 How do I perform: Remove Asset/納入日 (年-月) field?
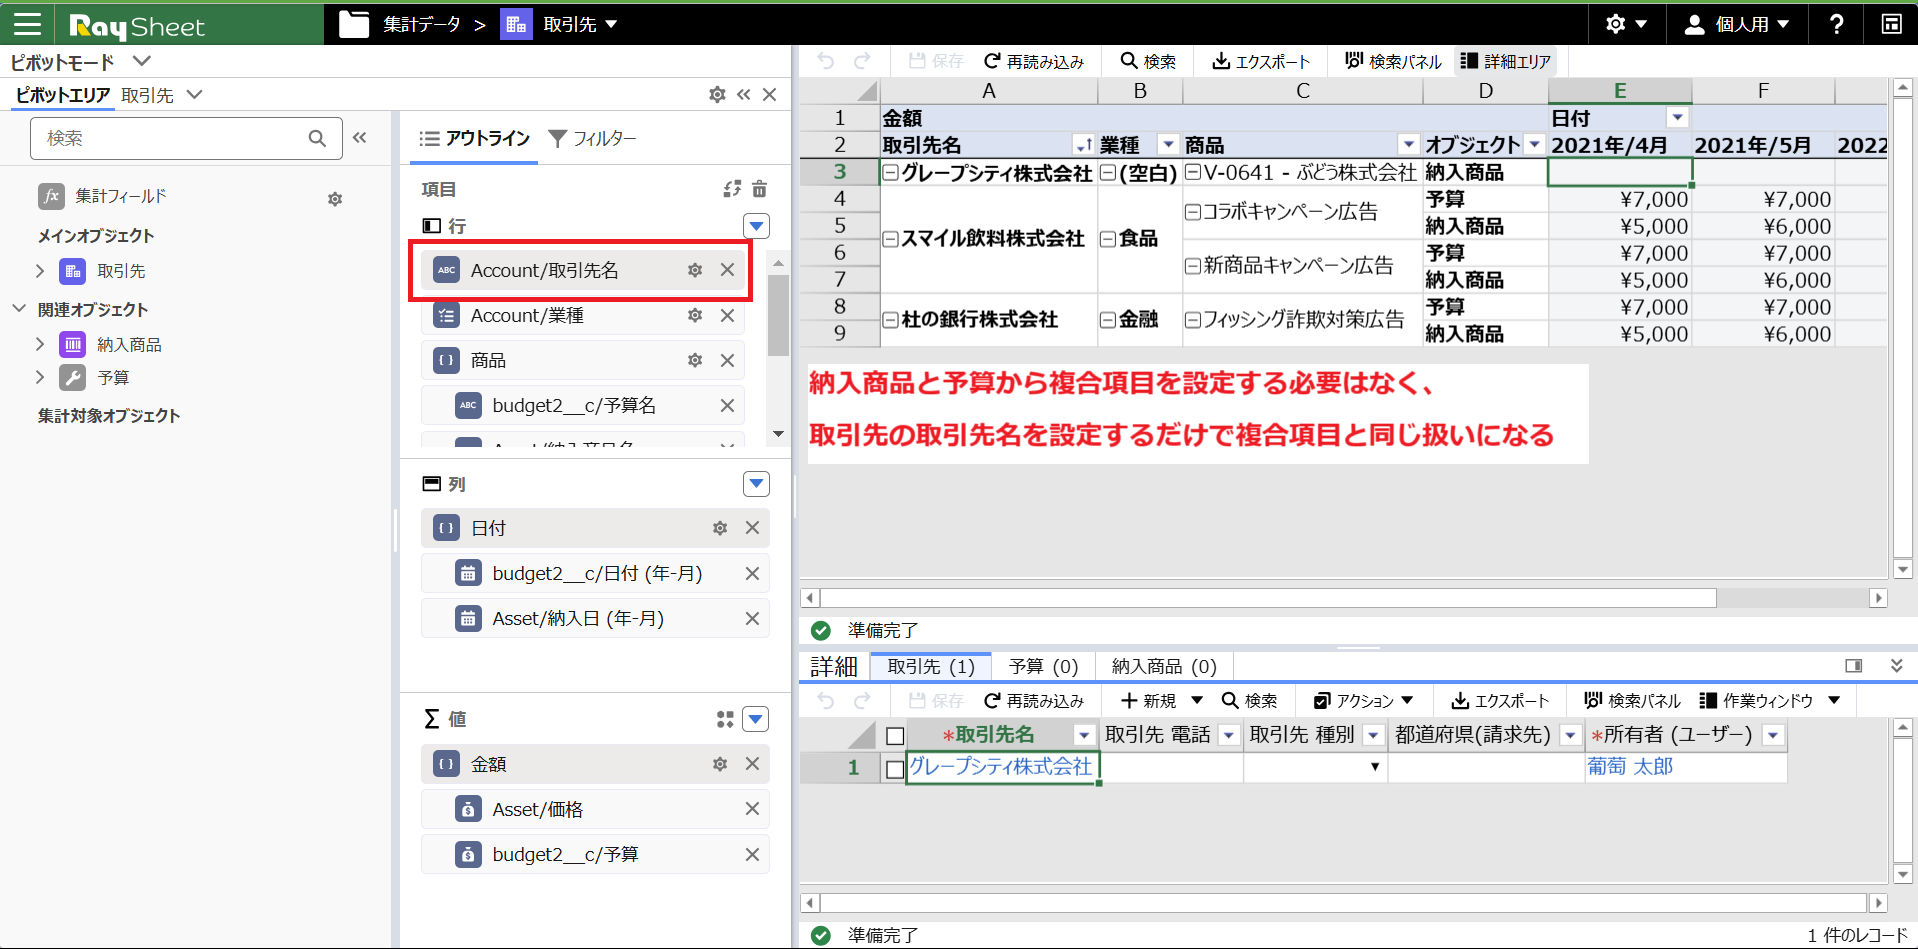pos(752,618)
